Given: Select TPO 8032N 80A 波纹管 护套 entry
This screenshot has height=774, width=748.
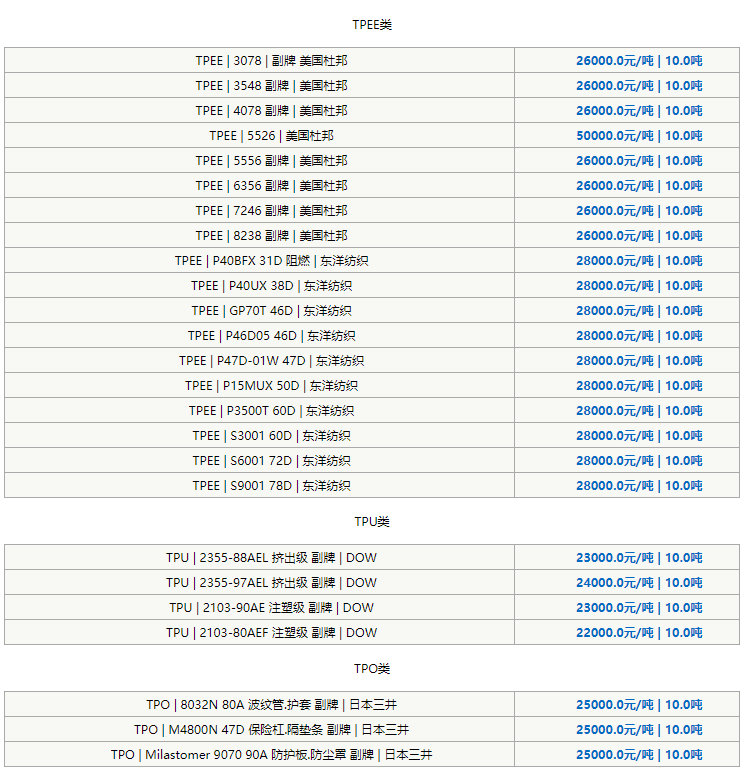Looking at the screenshot, I should [271, 705].
